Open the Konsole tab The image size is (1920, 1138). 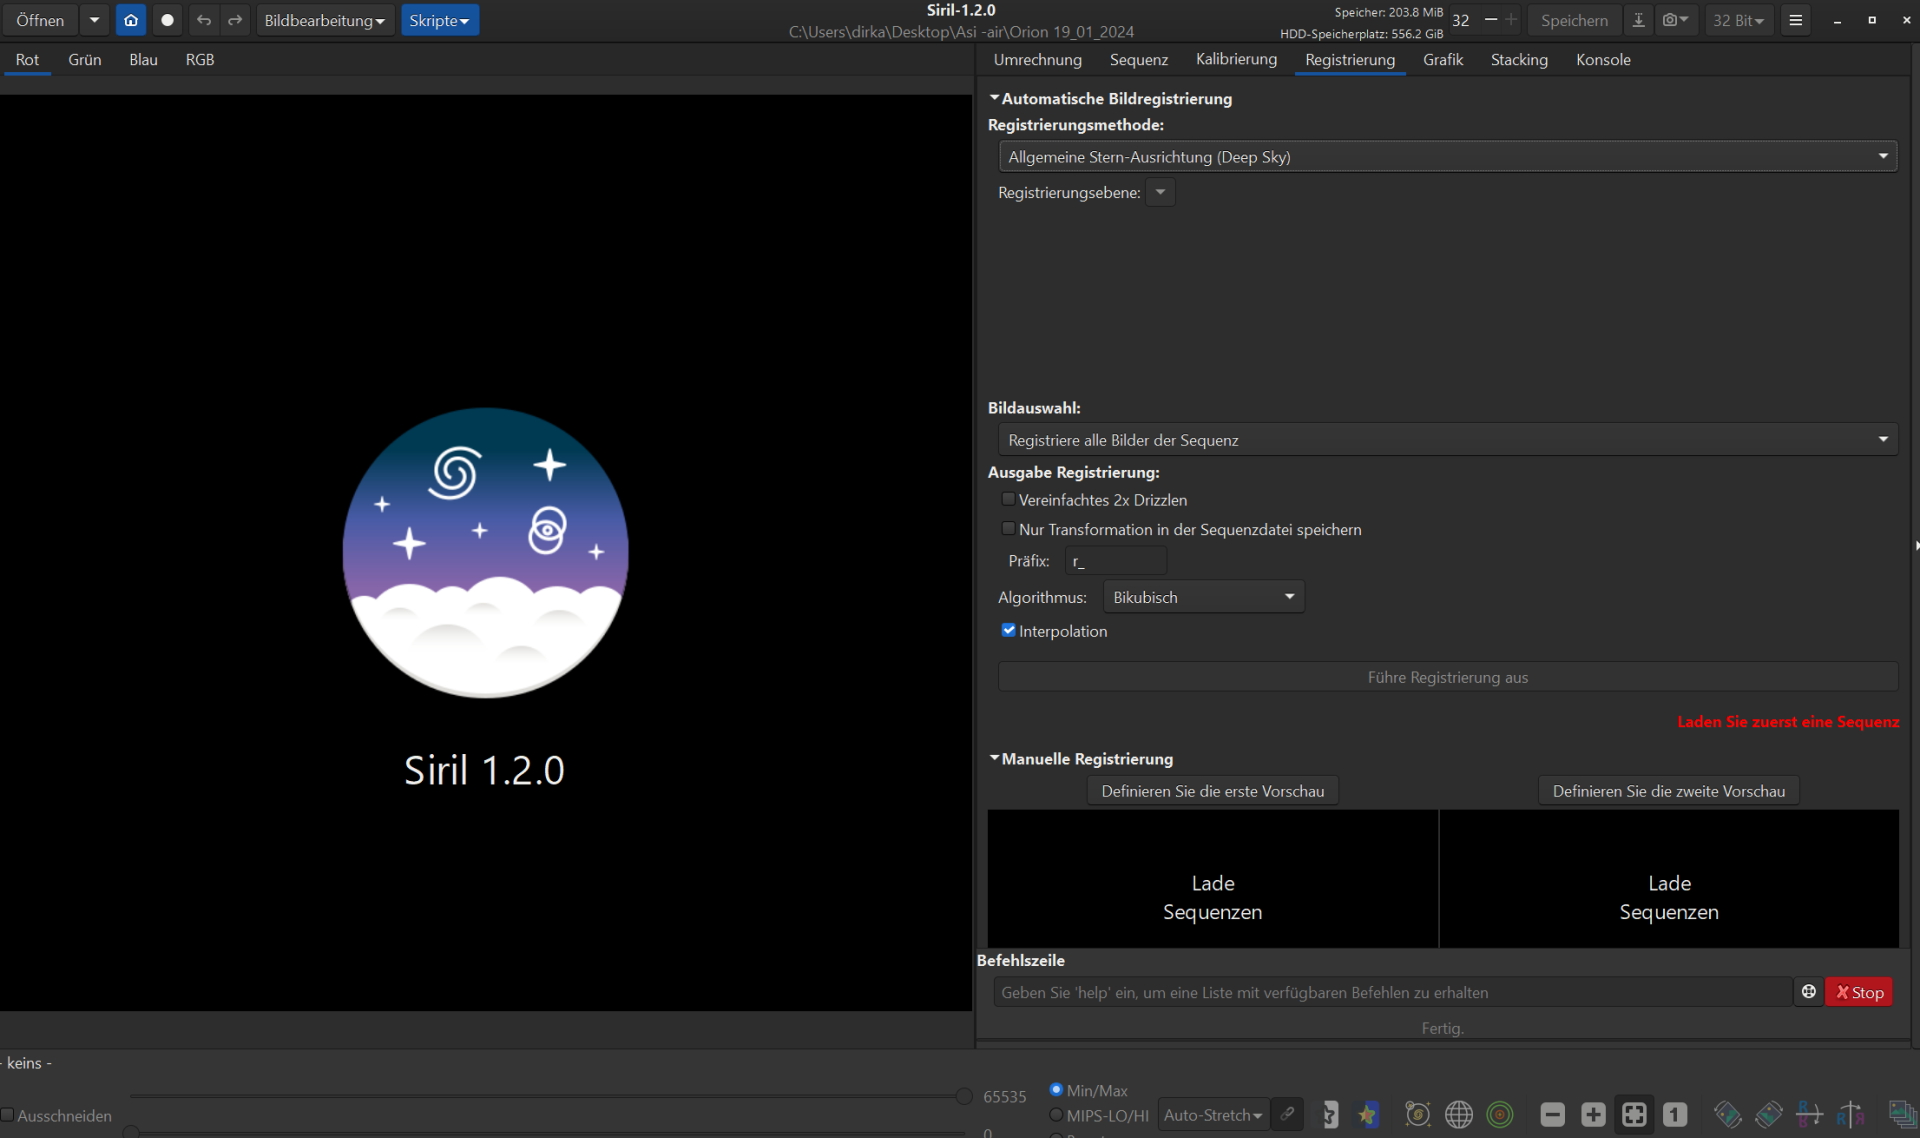click(x=1603, y=60)
